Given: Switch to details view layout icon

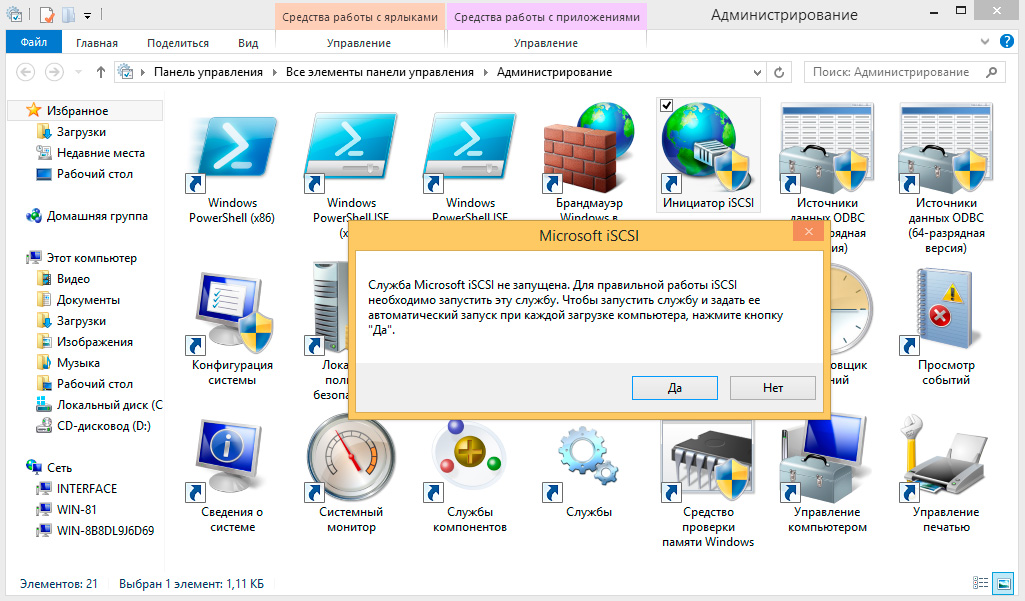Looking at the screenshot, I should [x=980, y=583].
